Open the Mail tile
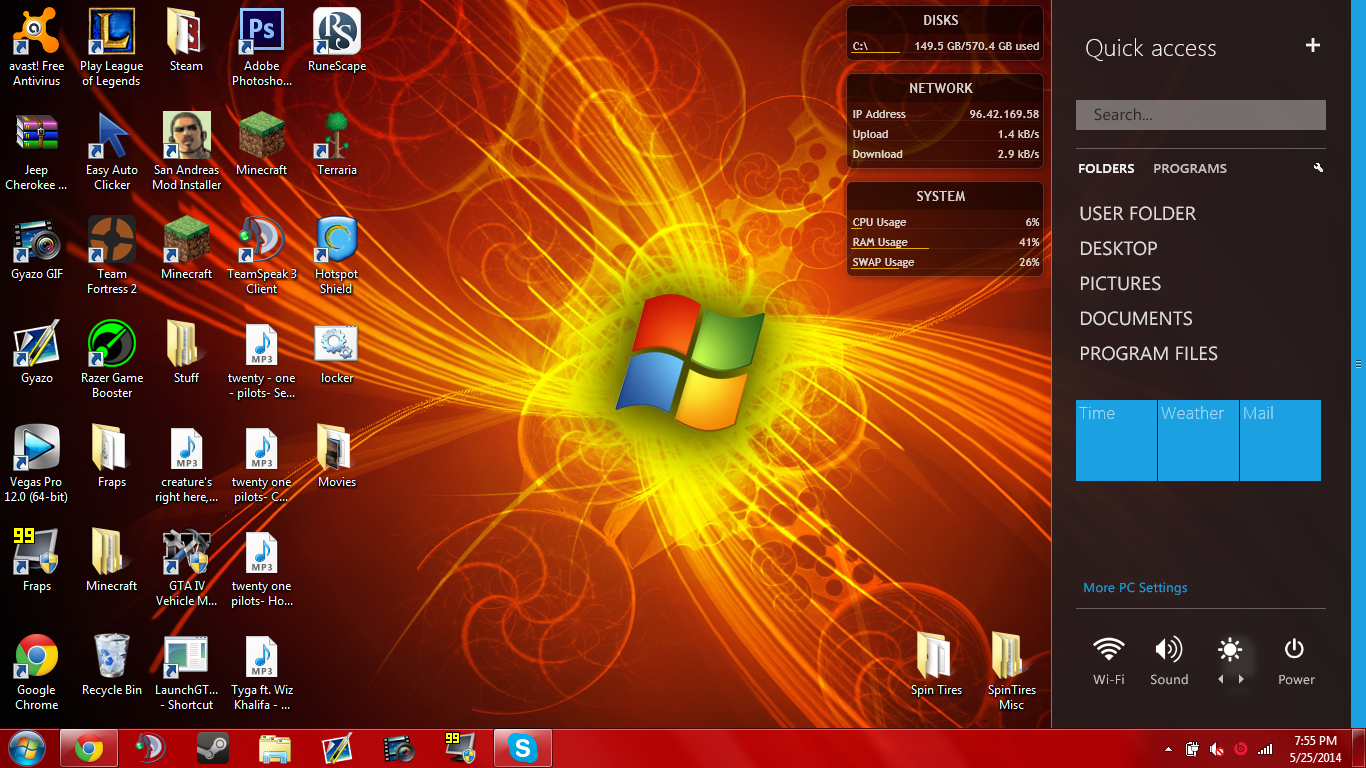This screenshot has width=1366, height=768. [x=1280, y=440]
